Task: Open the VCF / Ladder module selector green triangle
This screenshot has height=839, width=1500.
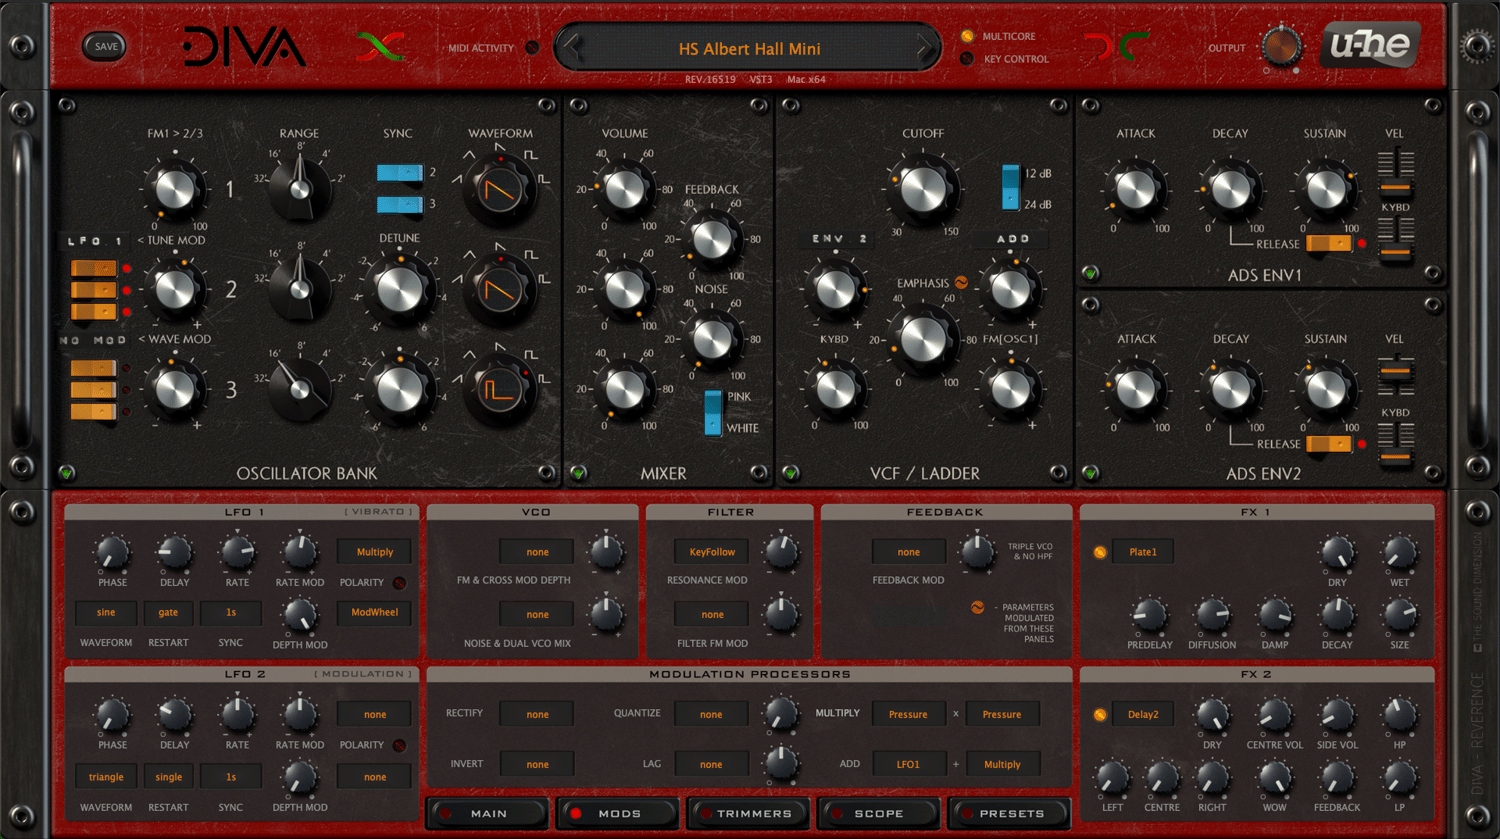Action: (790, 473)
